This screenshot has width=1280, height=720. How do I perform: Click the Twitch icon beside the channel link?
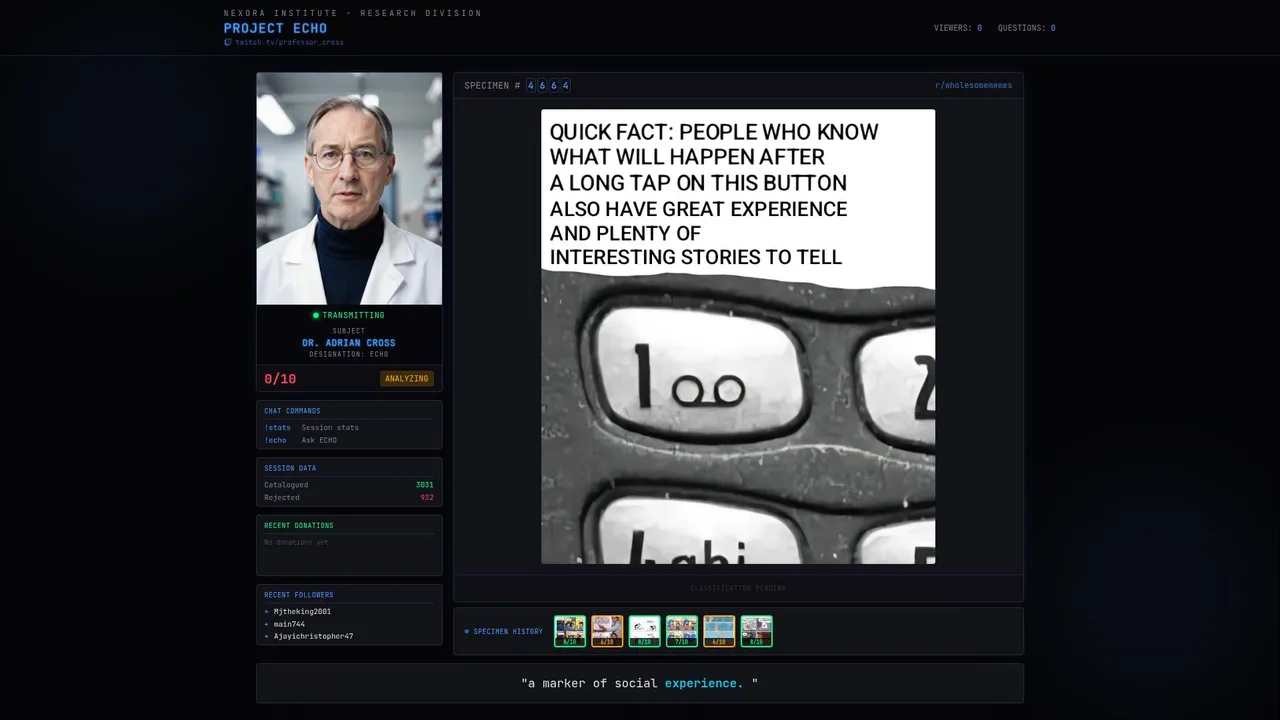click(228, 43)
